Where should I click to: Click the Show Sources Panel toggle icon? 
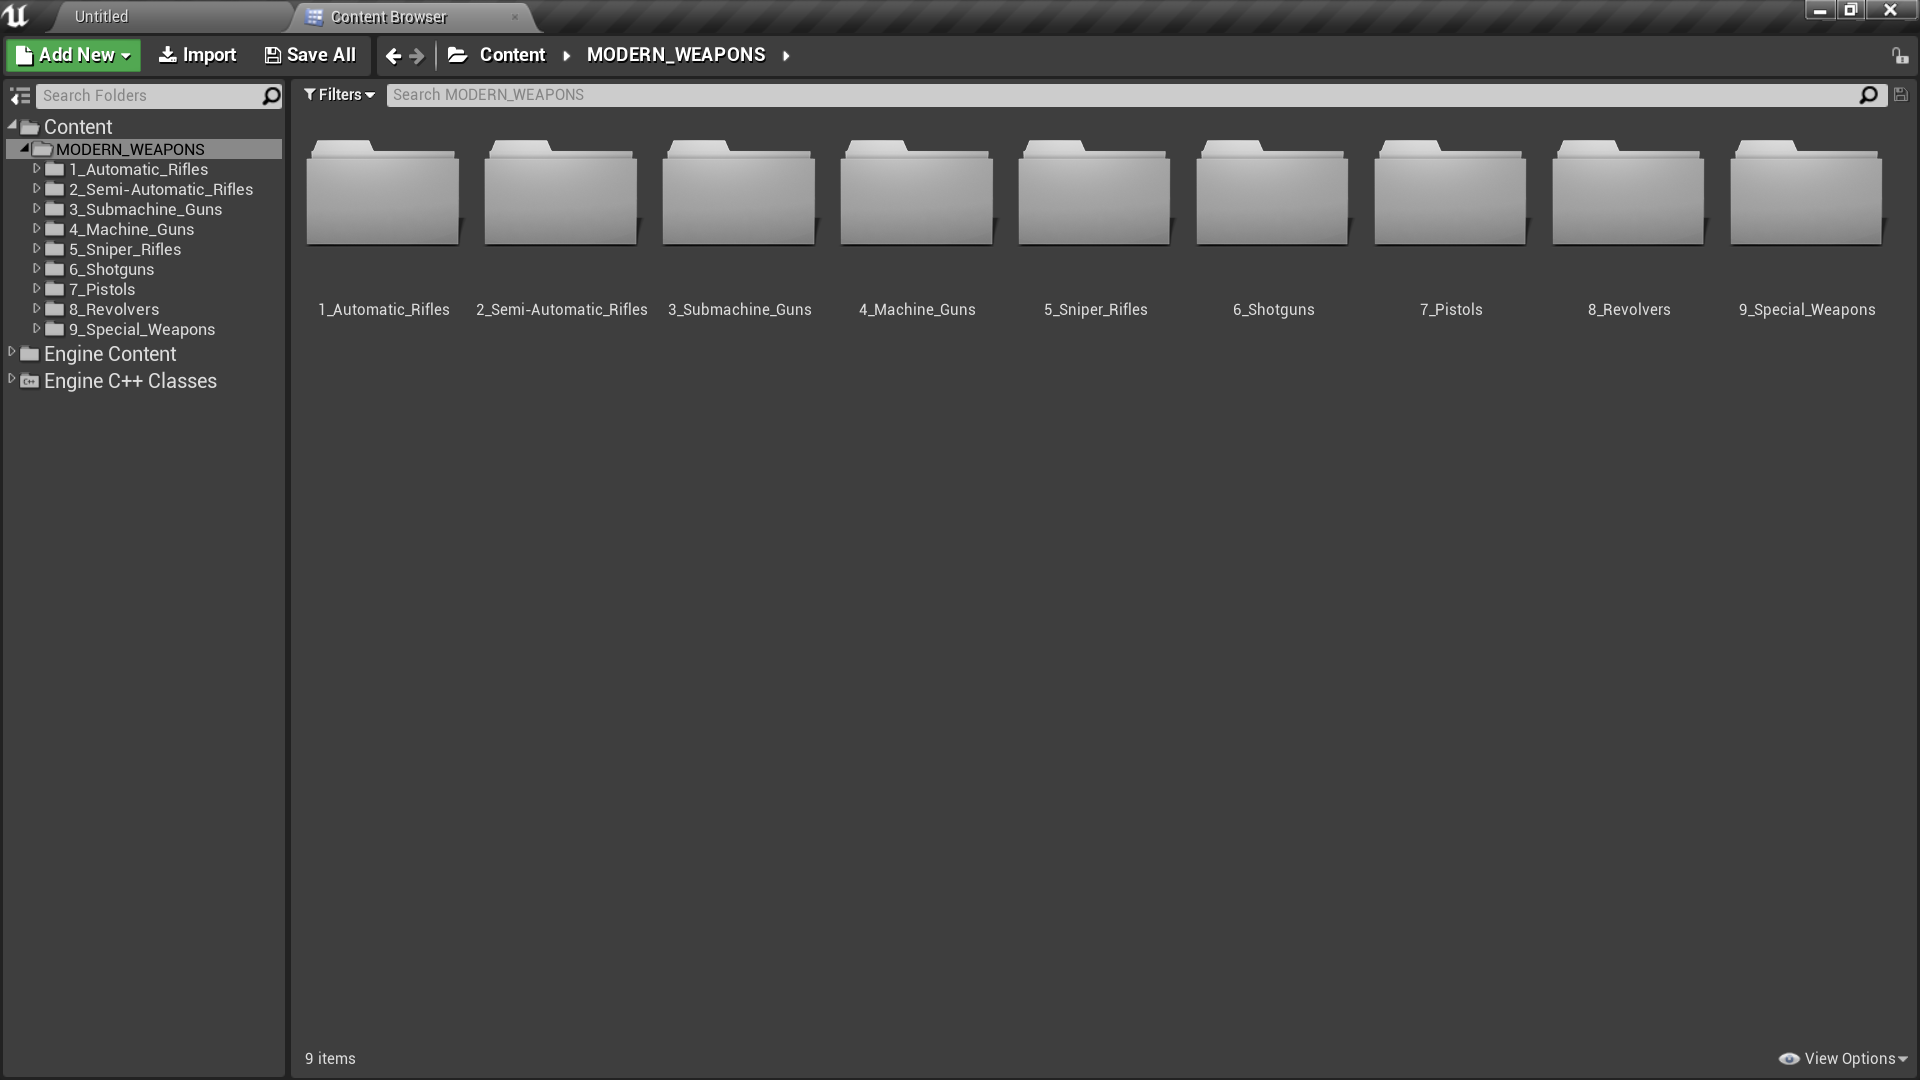[x=18, y=94]
